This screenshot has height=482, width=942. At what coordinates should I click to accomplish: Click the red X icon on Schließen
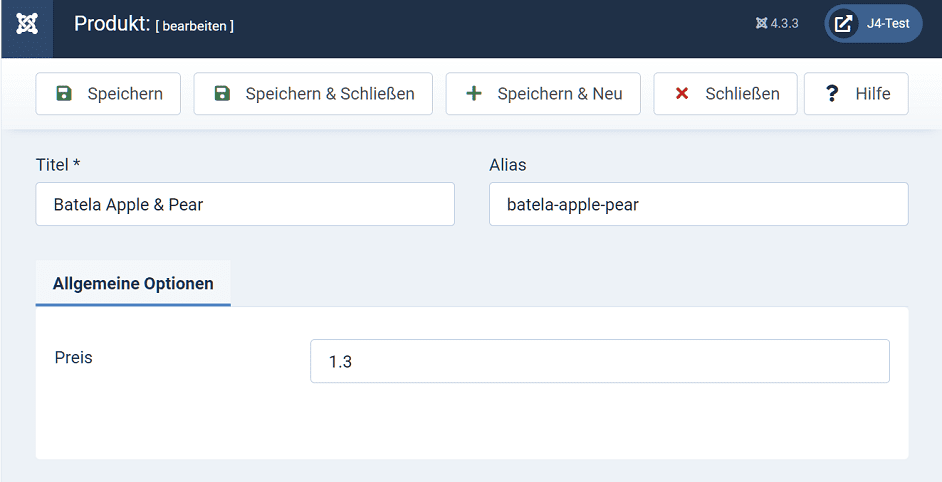[x=682, y=94]
